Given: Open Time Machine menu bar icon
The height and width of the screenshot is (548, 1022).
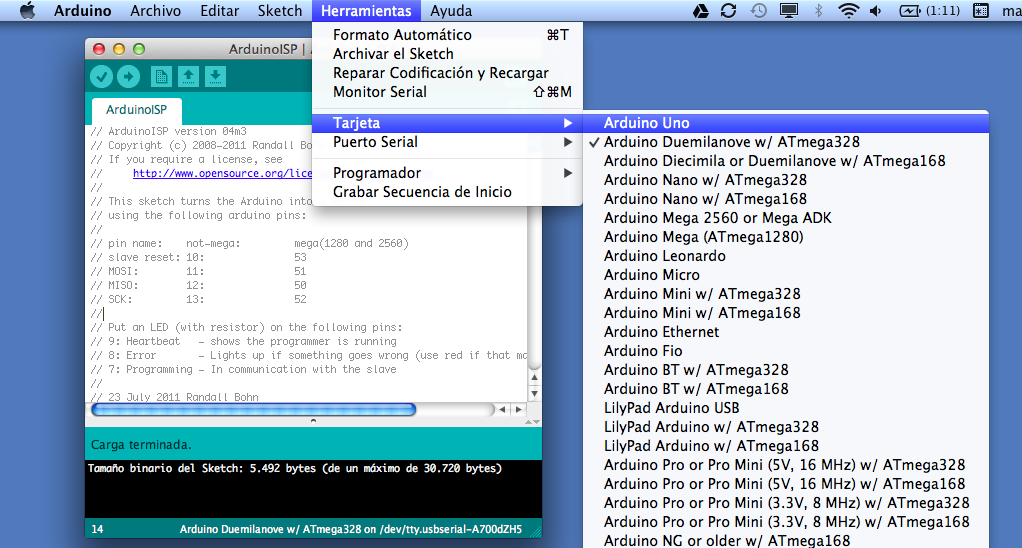Looking at the screenshot, I should click(758, 10).
